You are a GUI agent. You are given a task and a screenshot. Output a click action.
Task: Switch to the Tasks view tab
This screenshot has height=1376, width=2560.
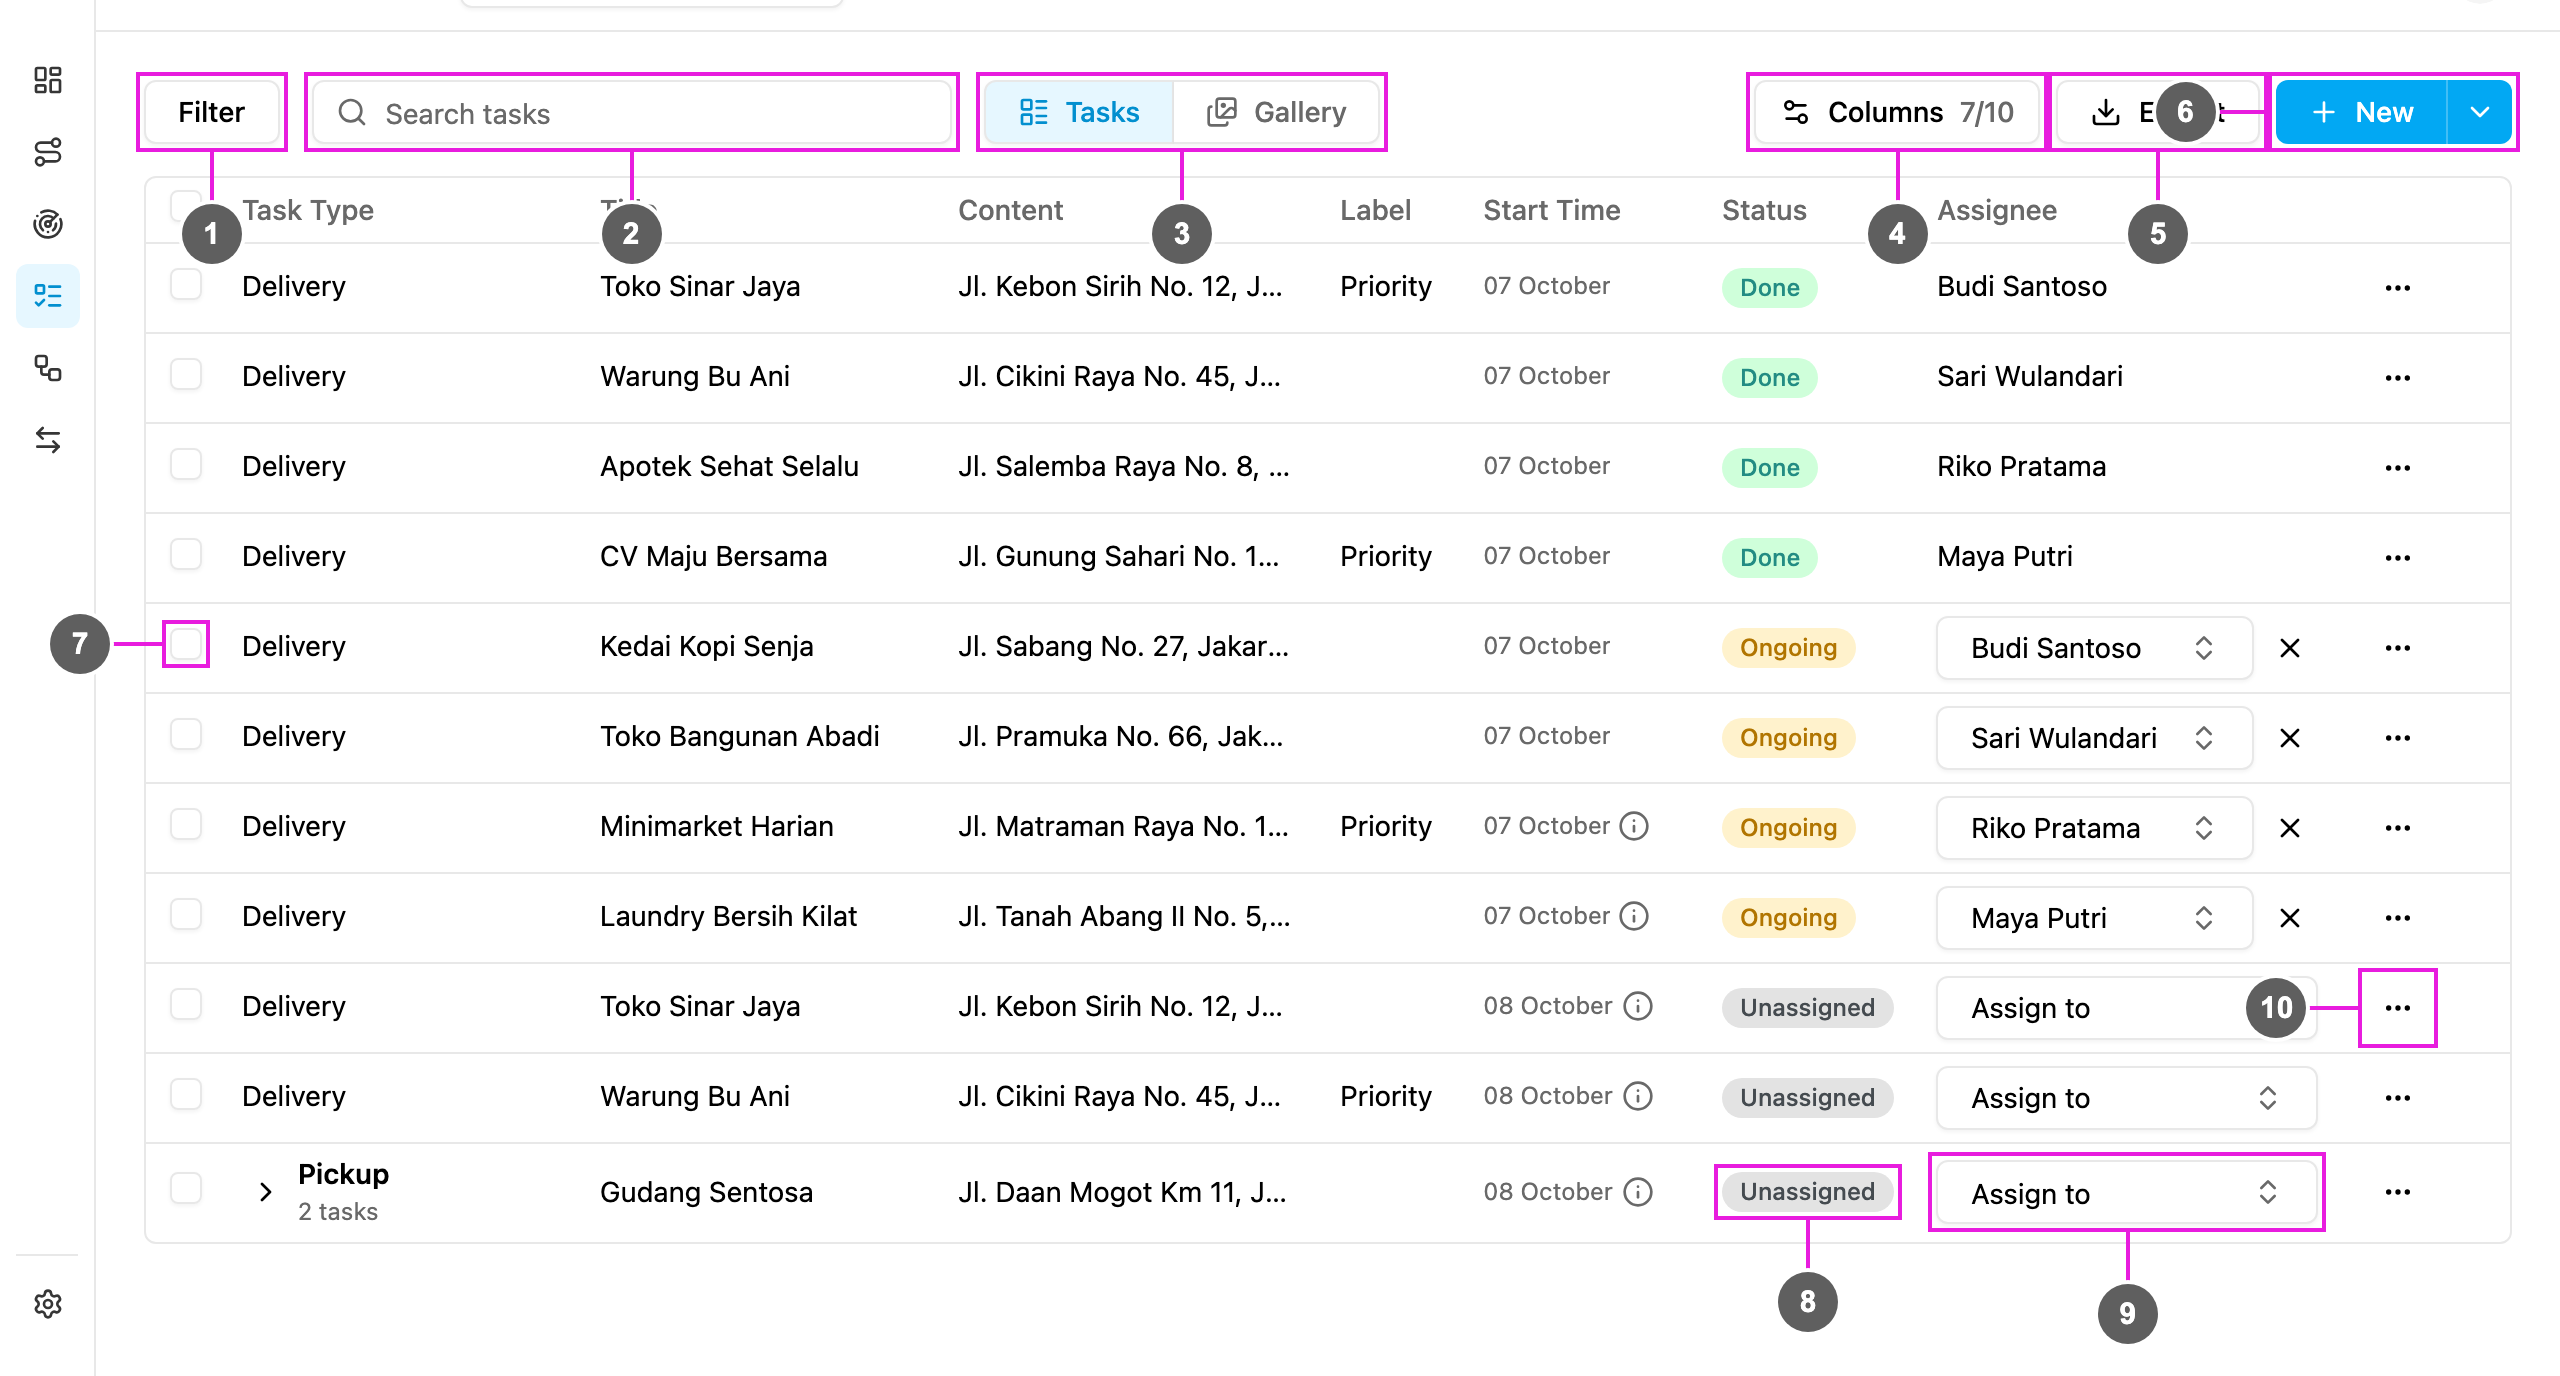(1079, 112)
